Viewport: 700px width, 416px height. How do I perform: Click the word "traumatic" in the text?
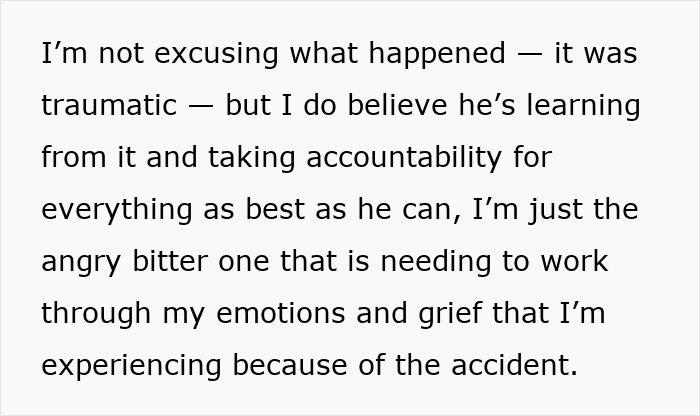tap(109, 105)
